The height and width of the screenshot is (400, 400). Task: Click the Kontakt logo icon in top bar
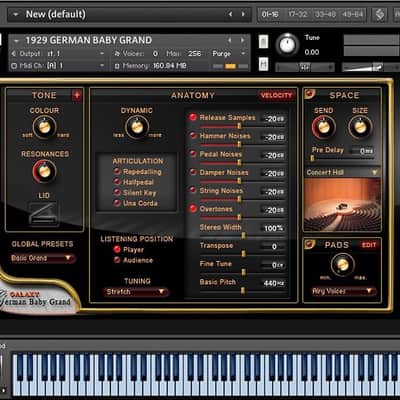[x=380, y=14]
